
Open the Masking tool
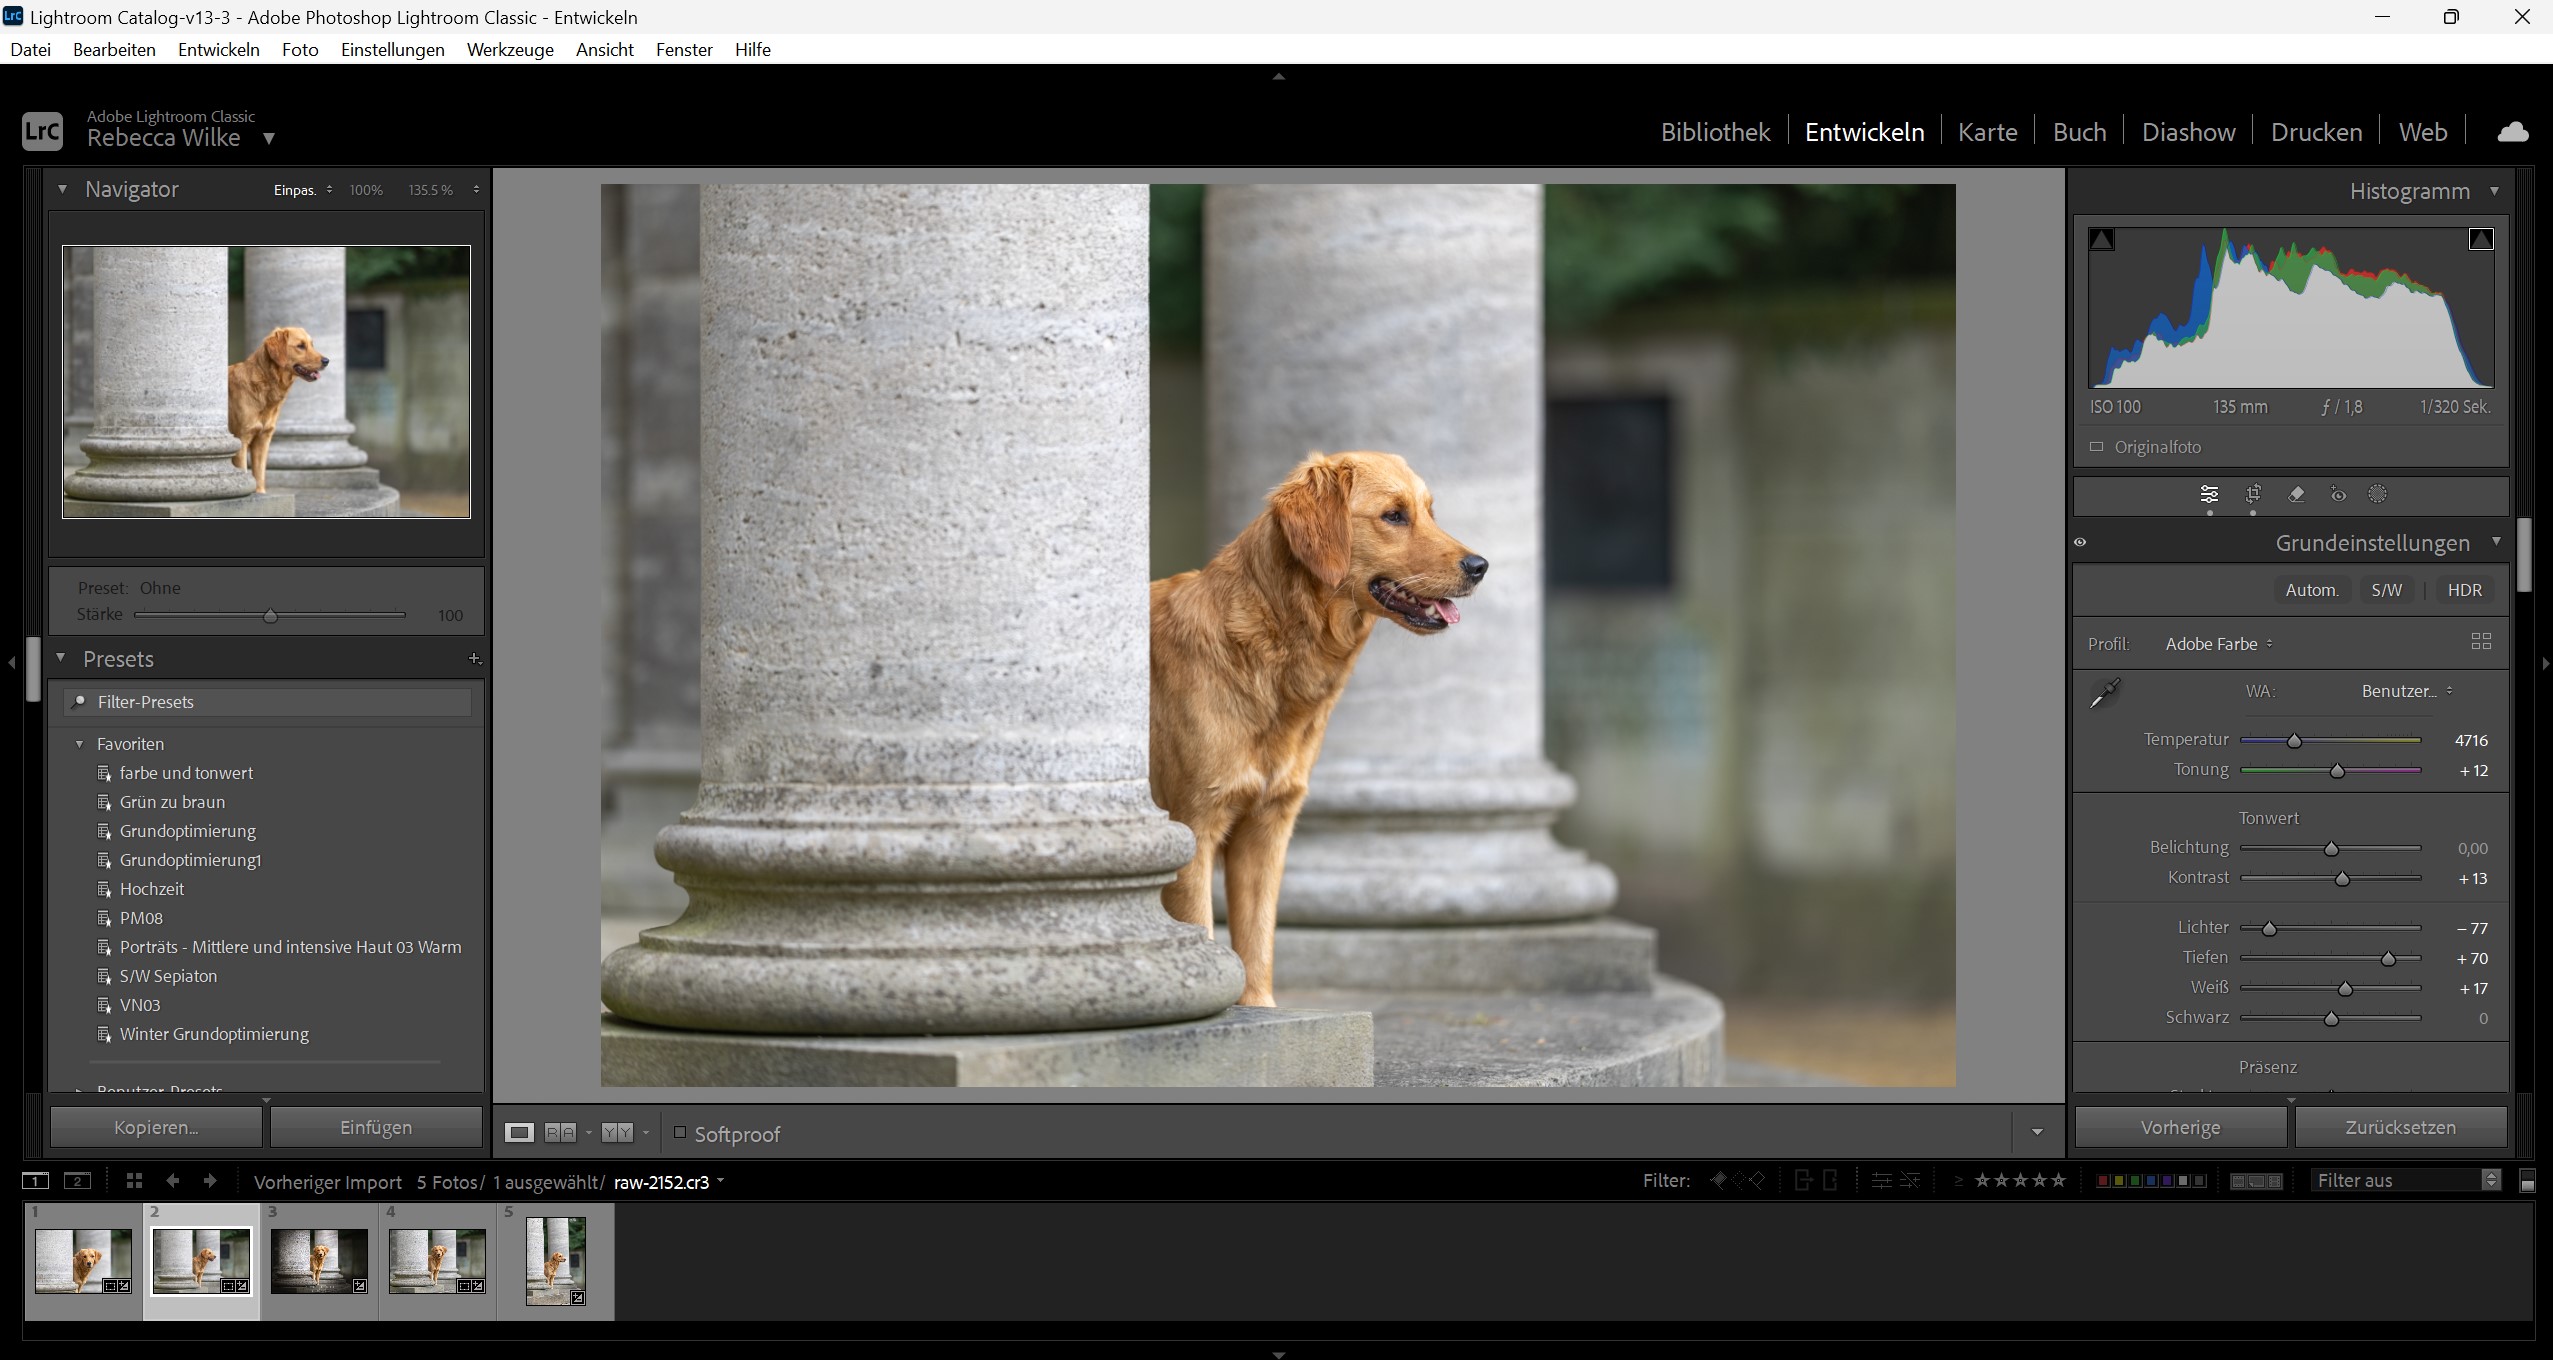coord(2378,494)
